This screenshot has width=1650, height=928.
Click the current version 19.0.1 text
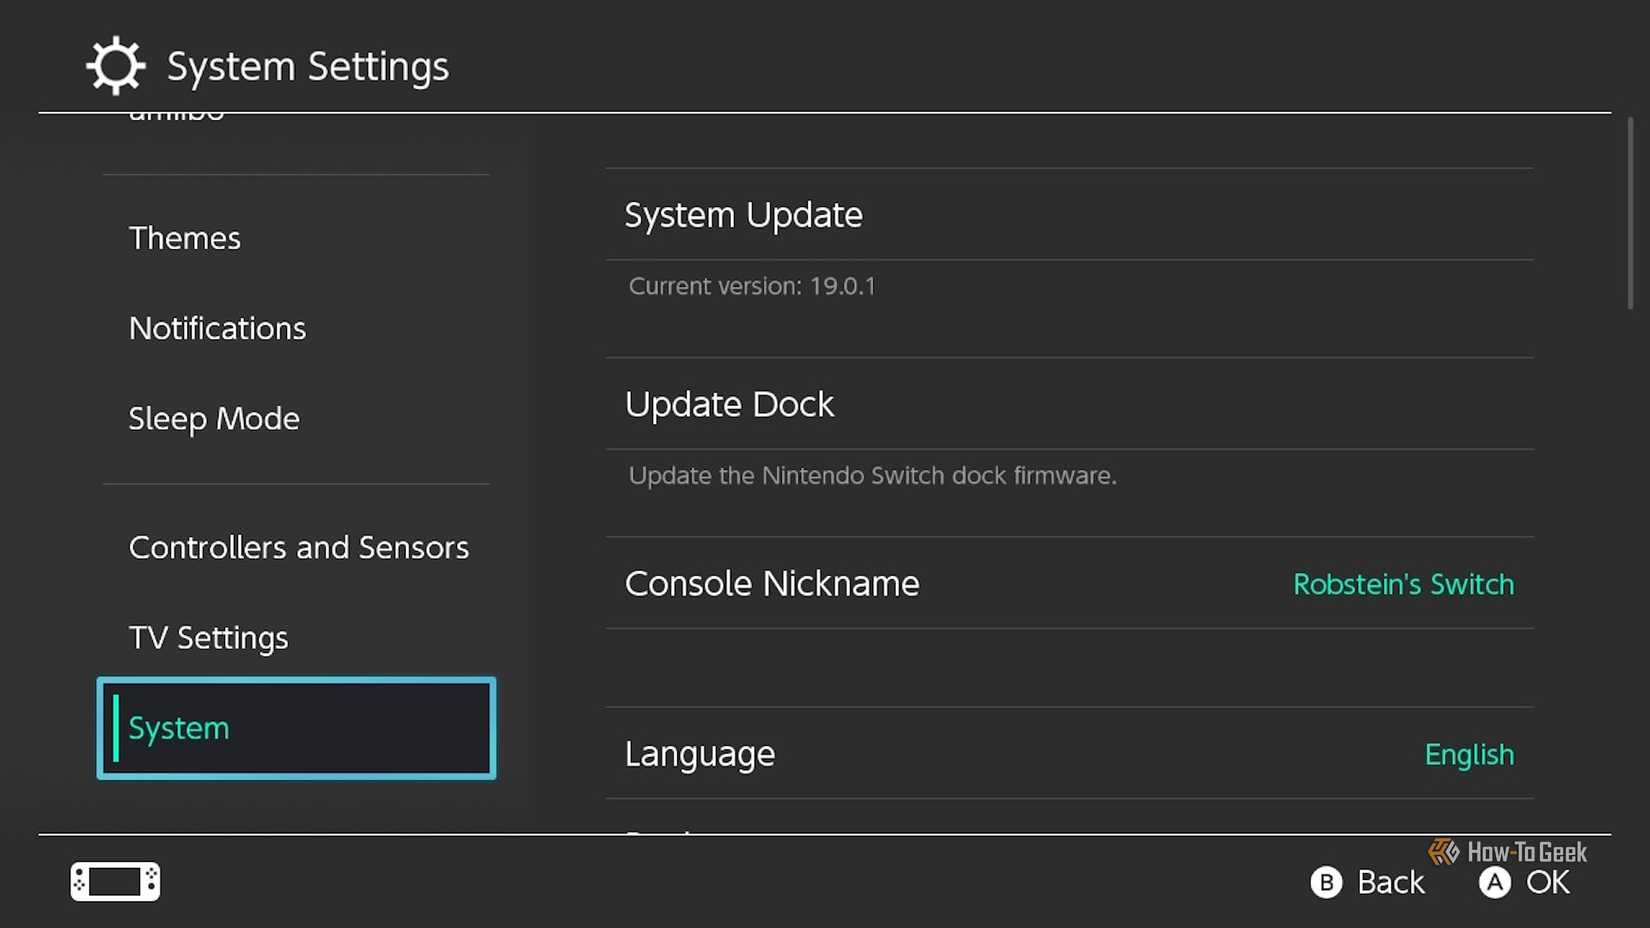[x=752, y=286]
